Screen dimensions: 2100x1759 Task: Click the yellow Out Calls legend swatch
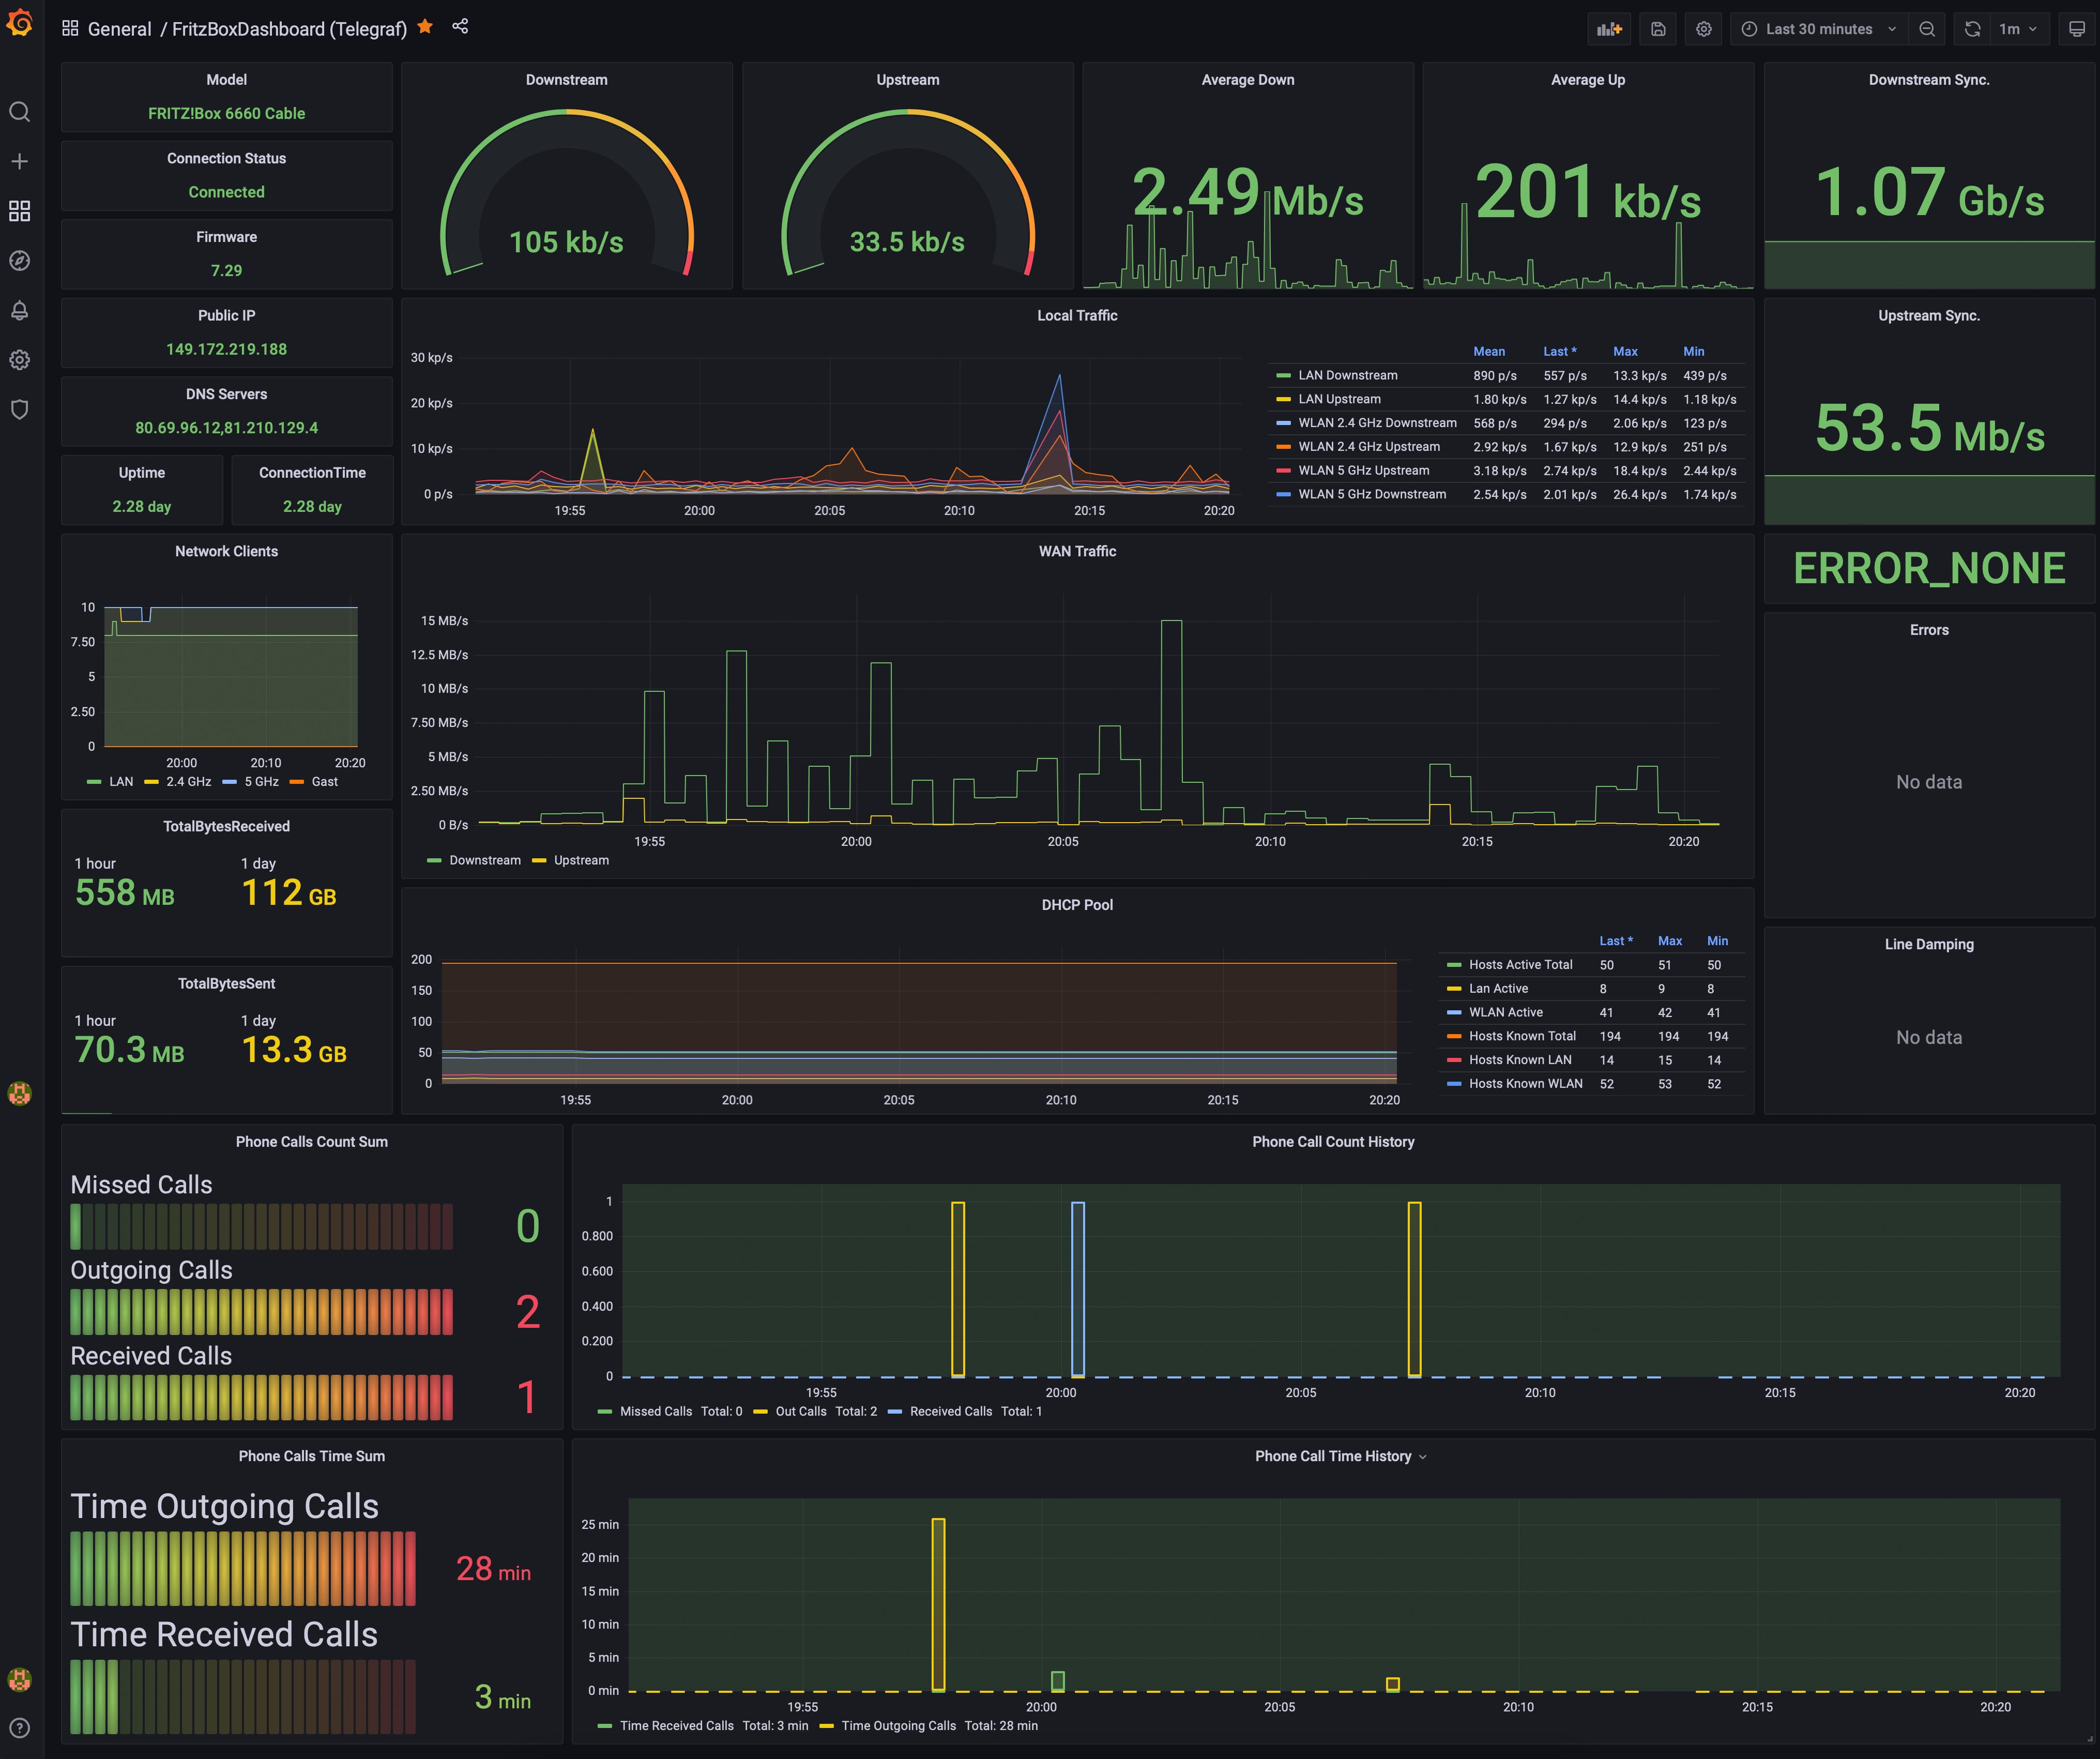pos(761,1411)
